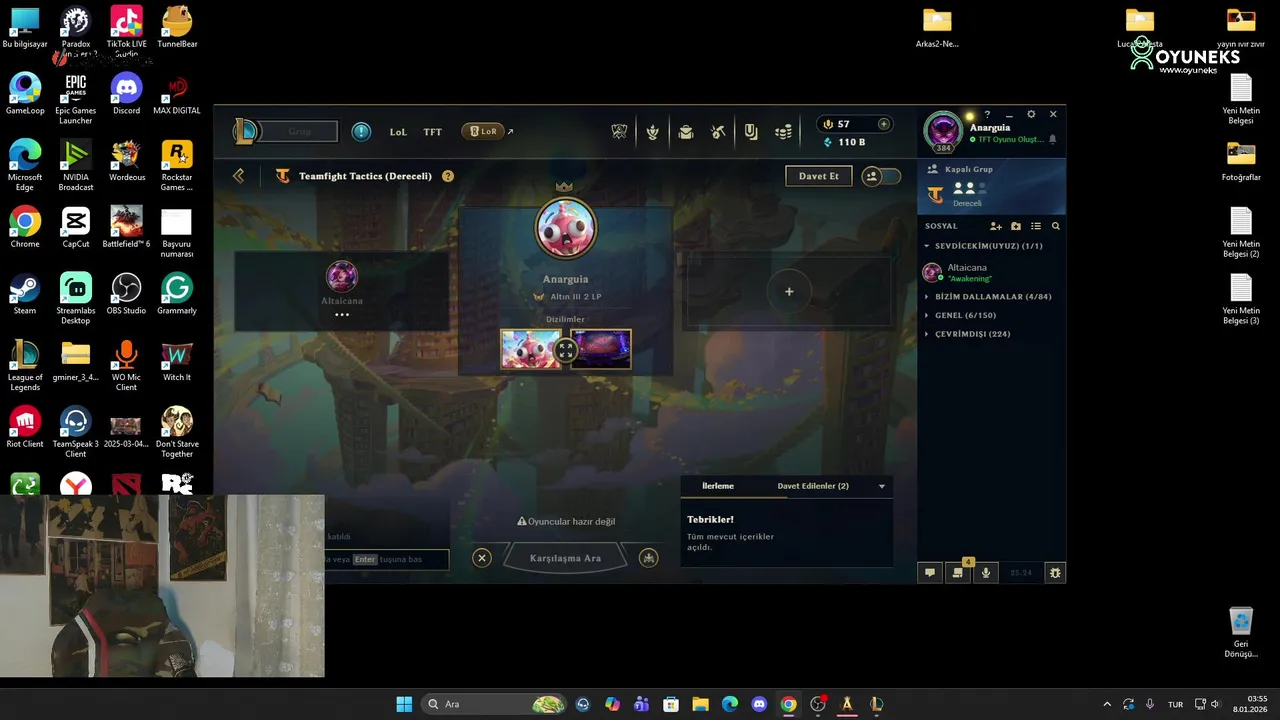This screenshot has height=720, width=1280.
Task: Open the Riot Client desktop shortcut
Action: (x=25, y=427)
